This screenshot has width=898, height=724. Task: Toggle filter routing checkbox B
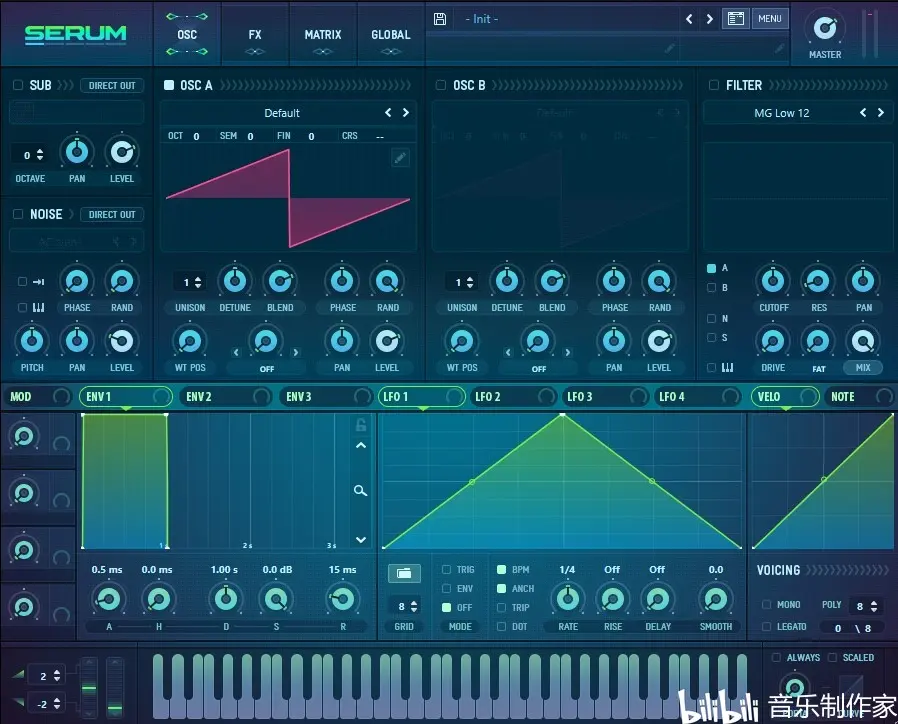(711, 288)
